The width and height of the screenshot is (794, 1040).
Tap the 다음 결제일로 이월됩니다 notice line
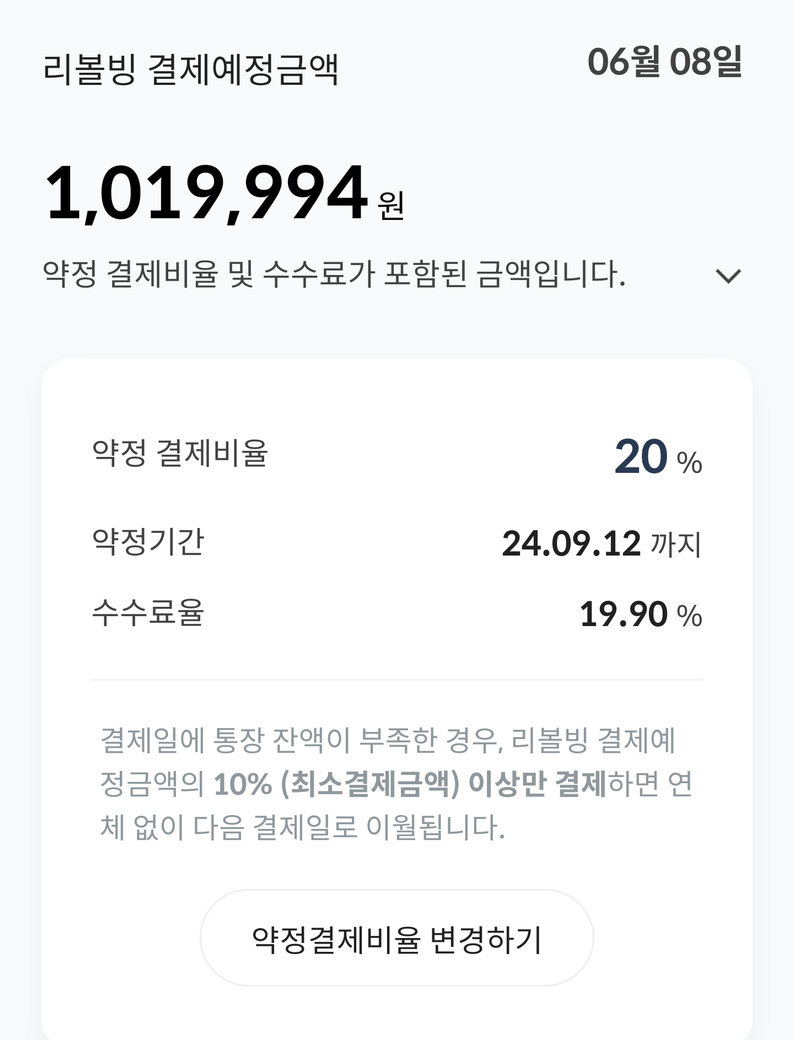(302, 829)
